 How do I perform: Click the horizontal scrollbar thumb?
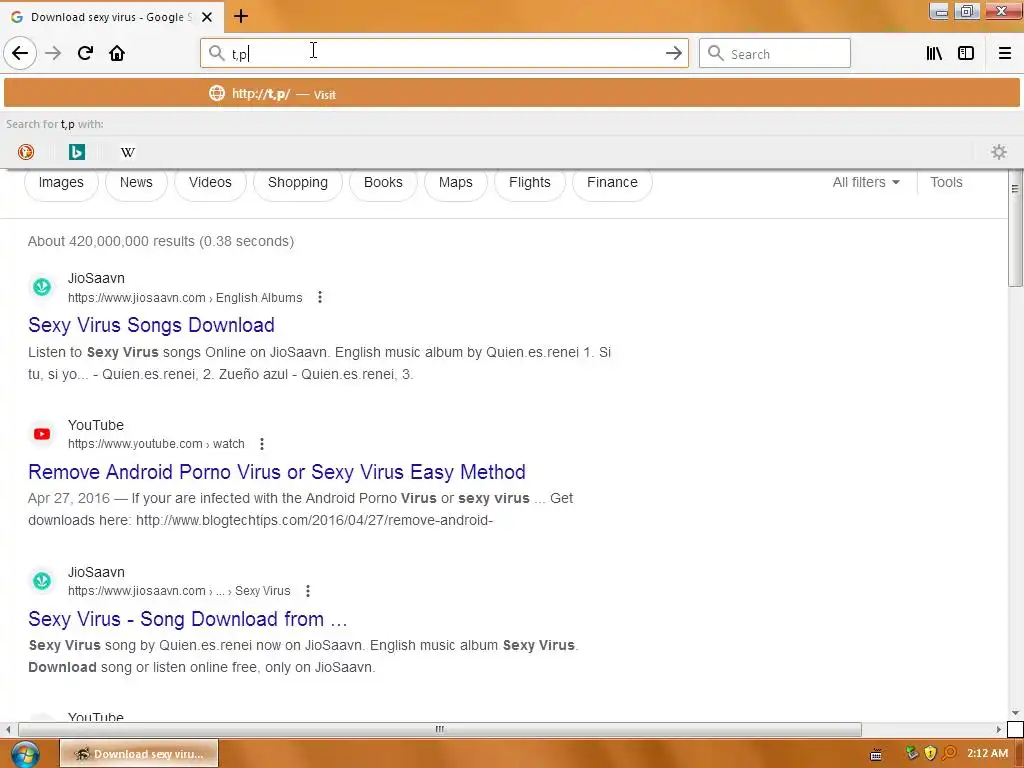pos(440,729)
